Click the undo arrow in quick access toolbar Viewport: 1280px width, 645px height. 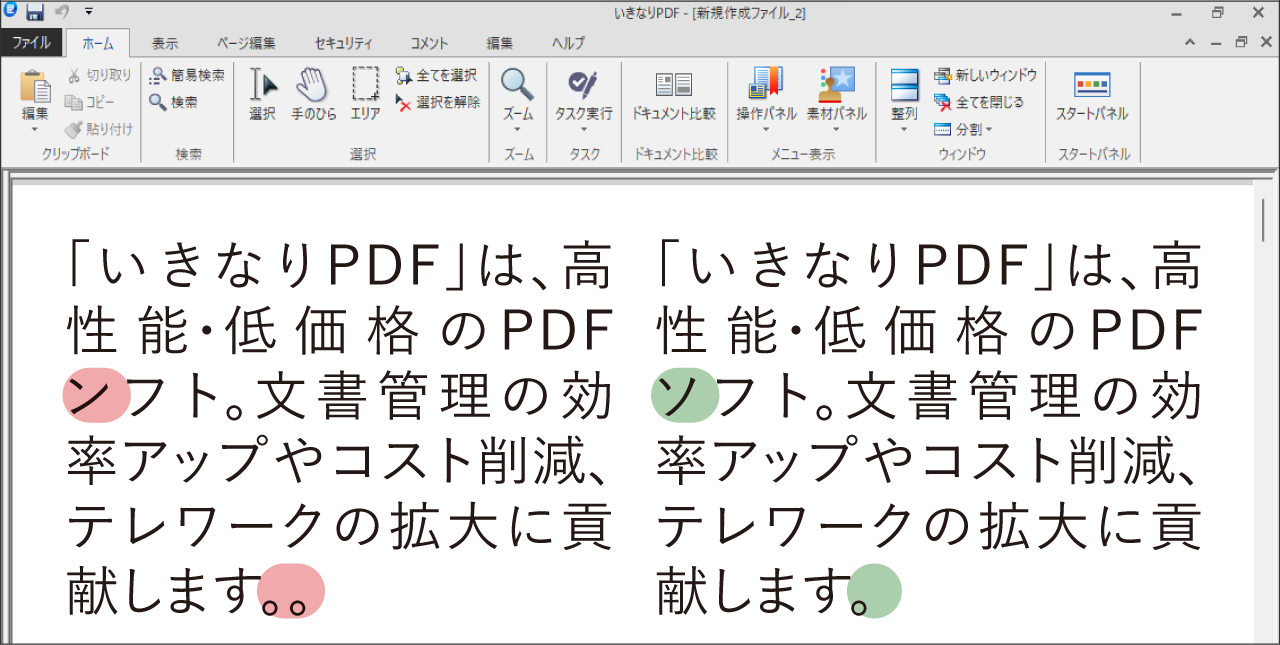click(62, 12)
